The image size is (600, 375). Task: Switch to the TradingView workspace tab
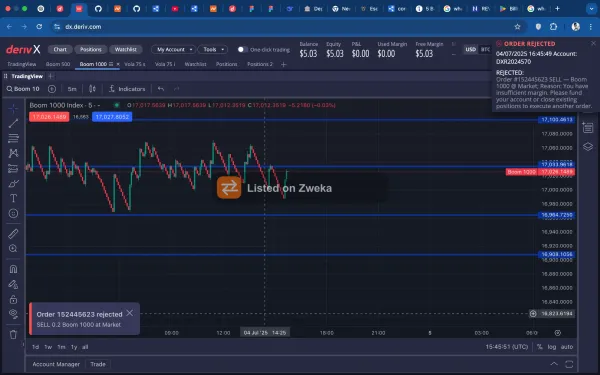coord(22,64)
